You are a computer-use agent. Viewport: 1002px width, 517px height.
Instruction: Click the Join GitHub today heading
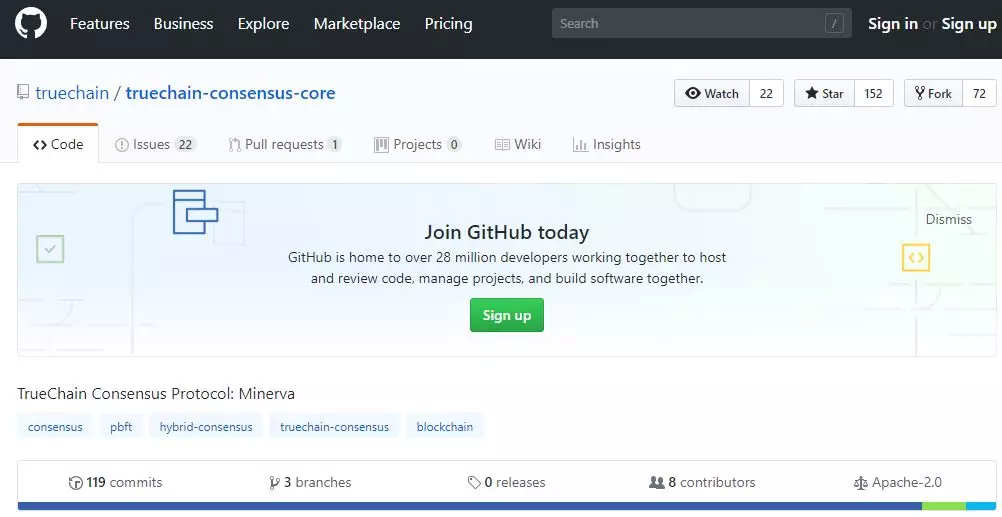507,232
